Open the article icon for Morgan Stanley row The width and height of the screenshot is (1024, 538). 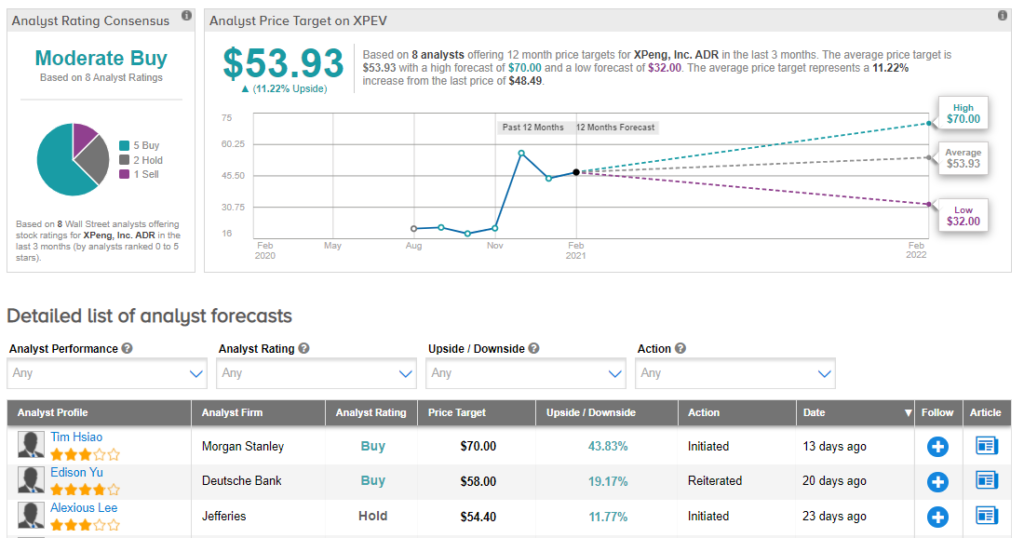(987, 446)
